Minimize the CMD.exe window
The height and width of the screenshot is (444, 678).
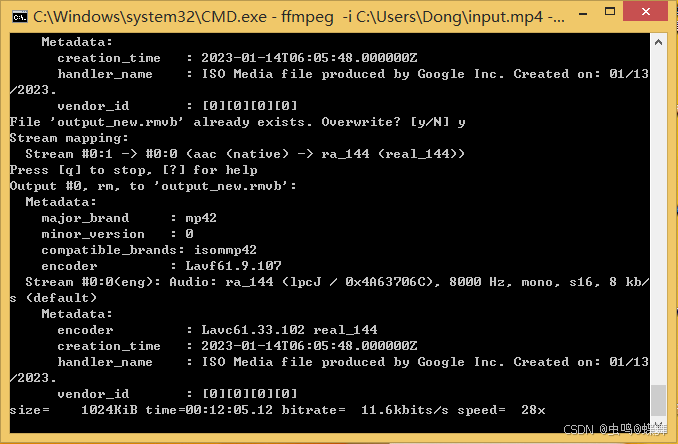(583, 14)
